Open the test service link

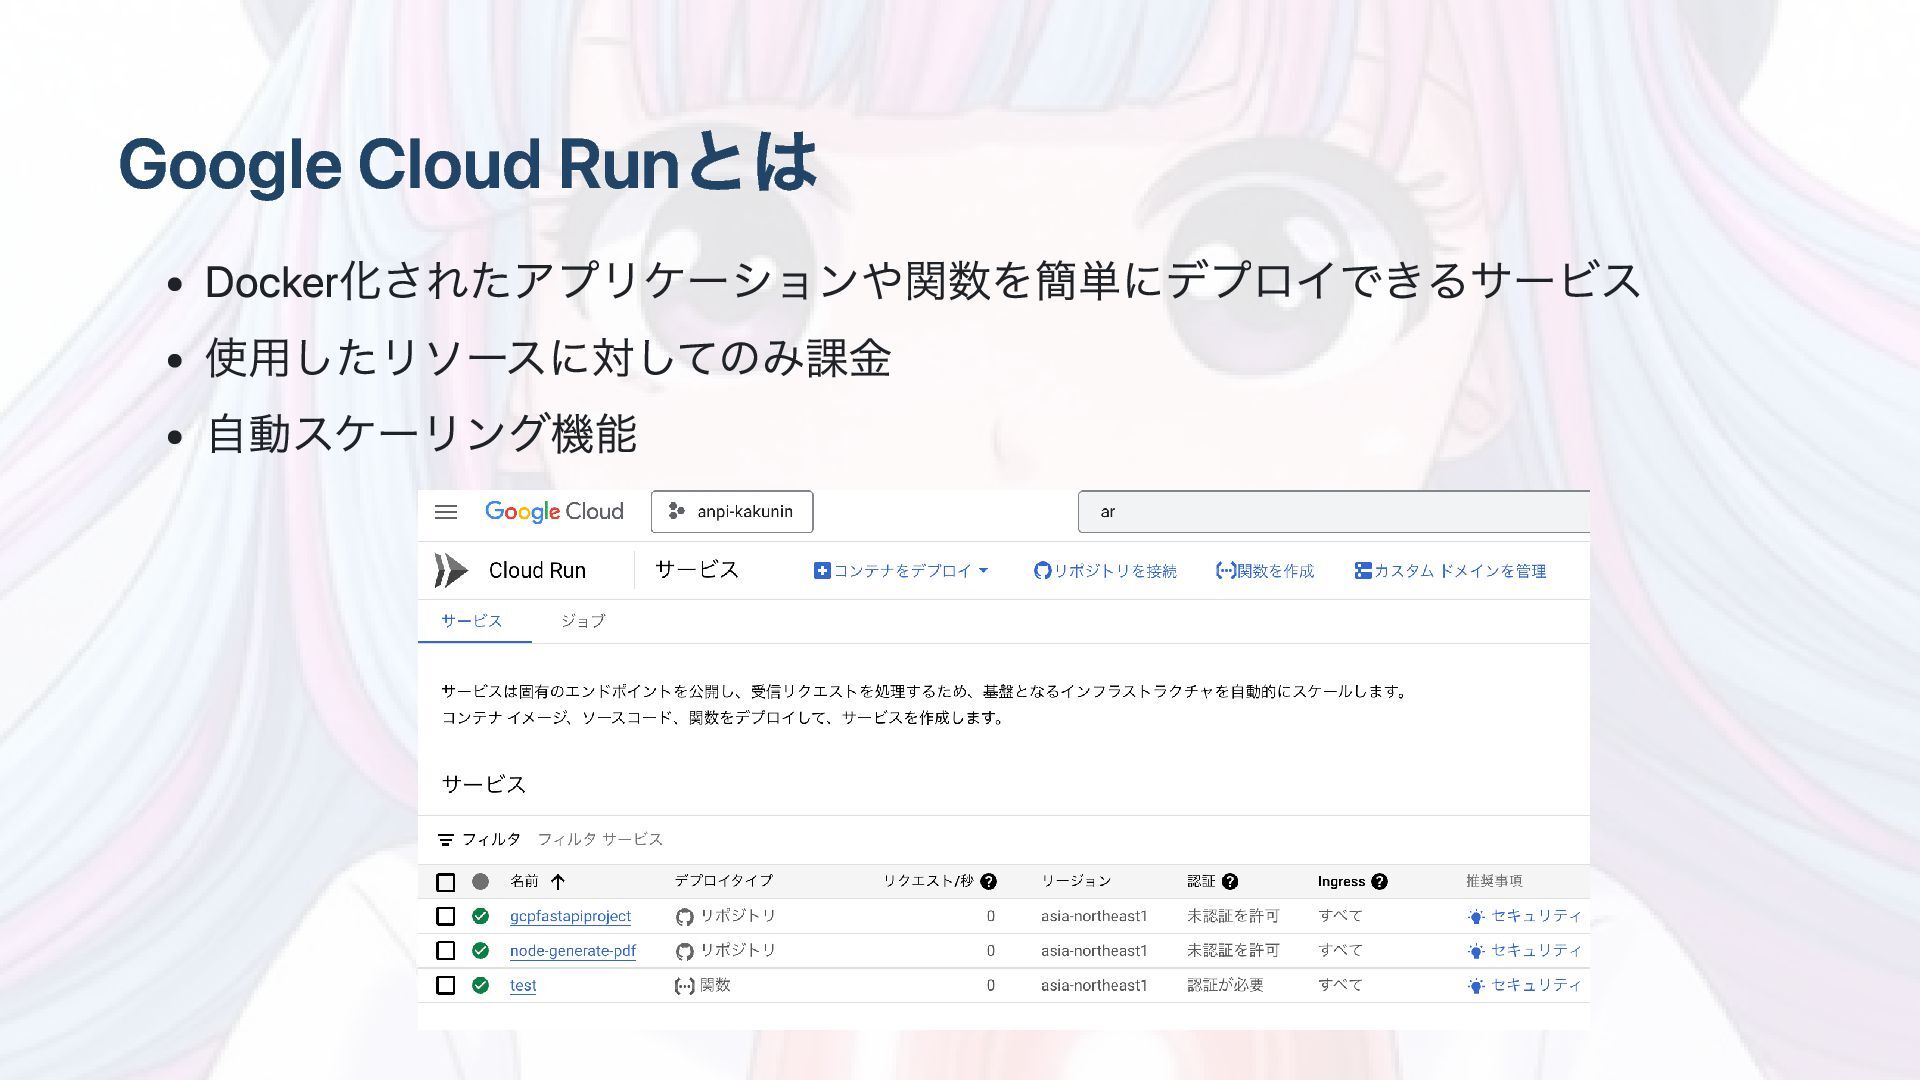click(523, 986)
